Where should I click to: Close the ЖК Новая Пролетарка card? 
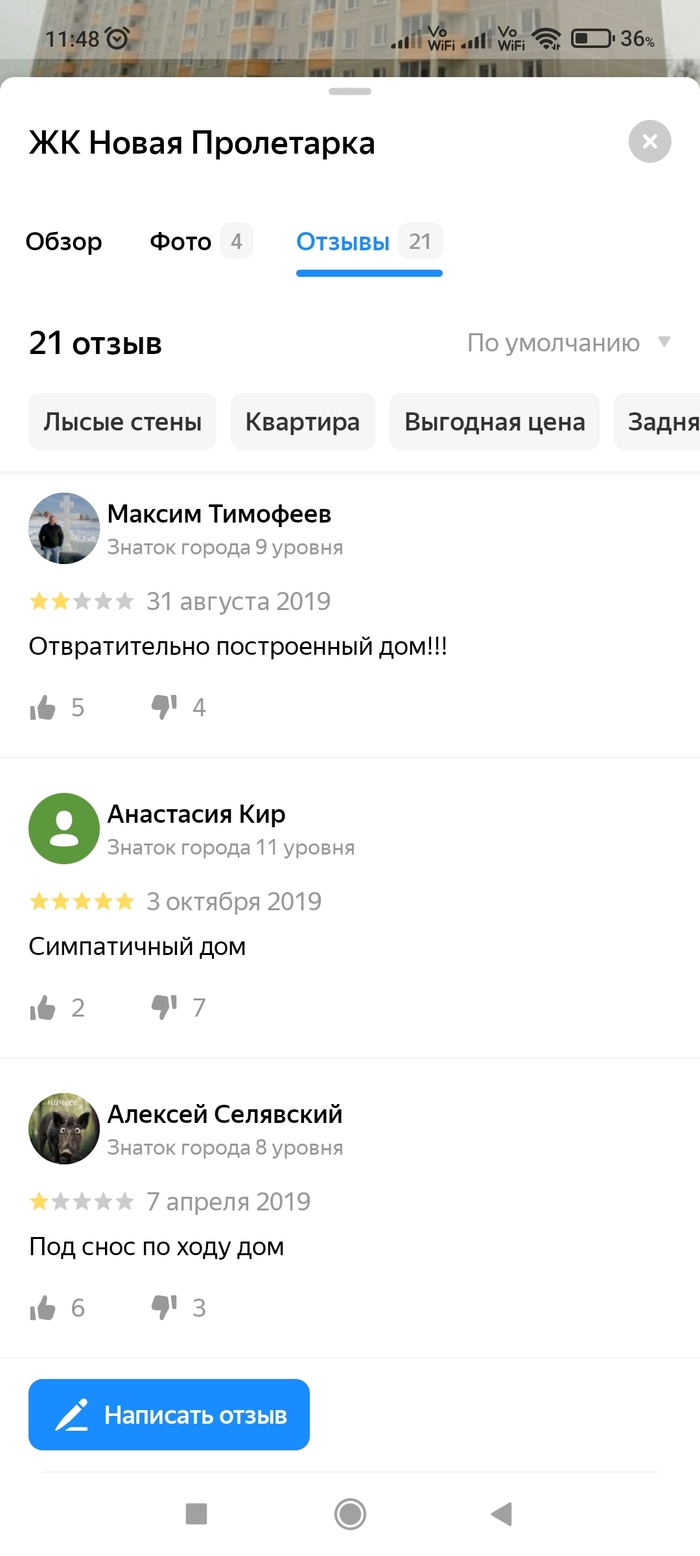pyautogui.click(x=650, y=141)
